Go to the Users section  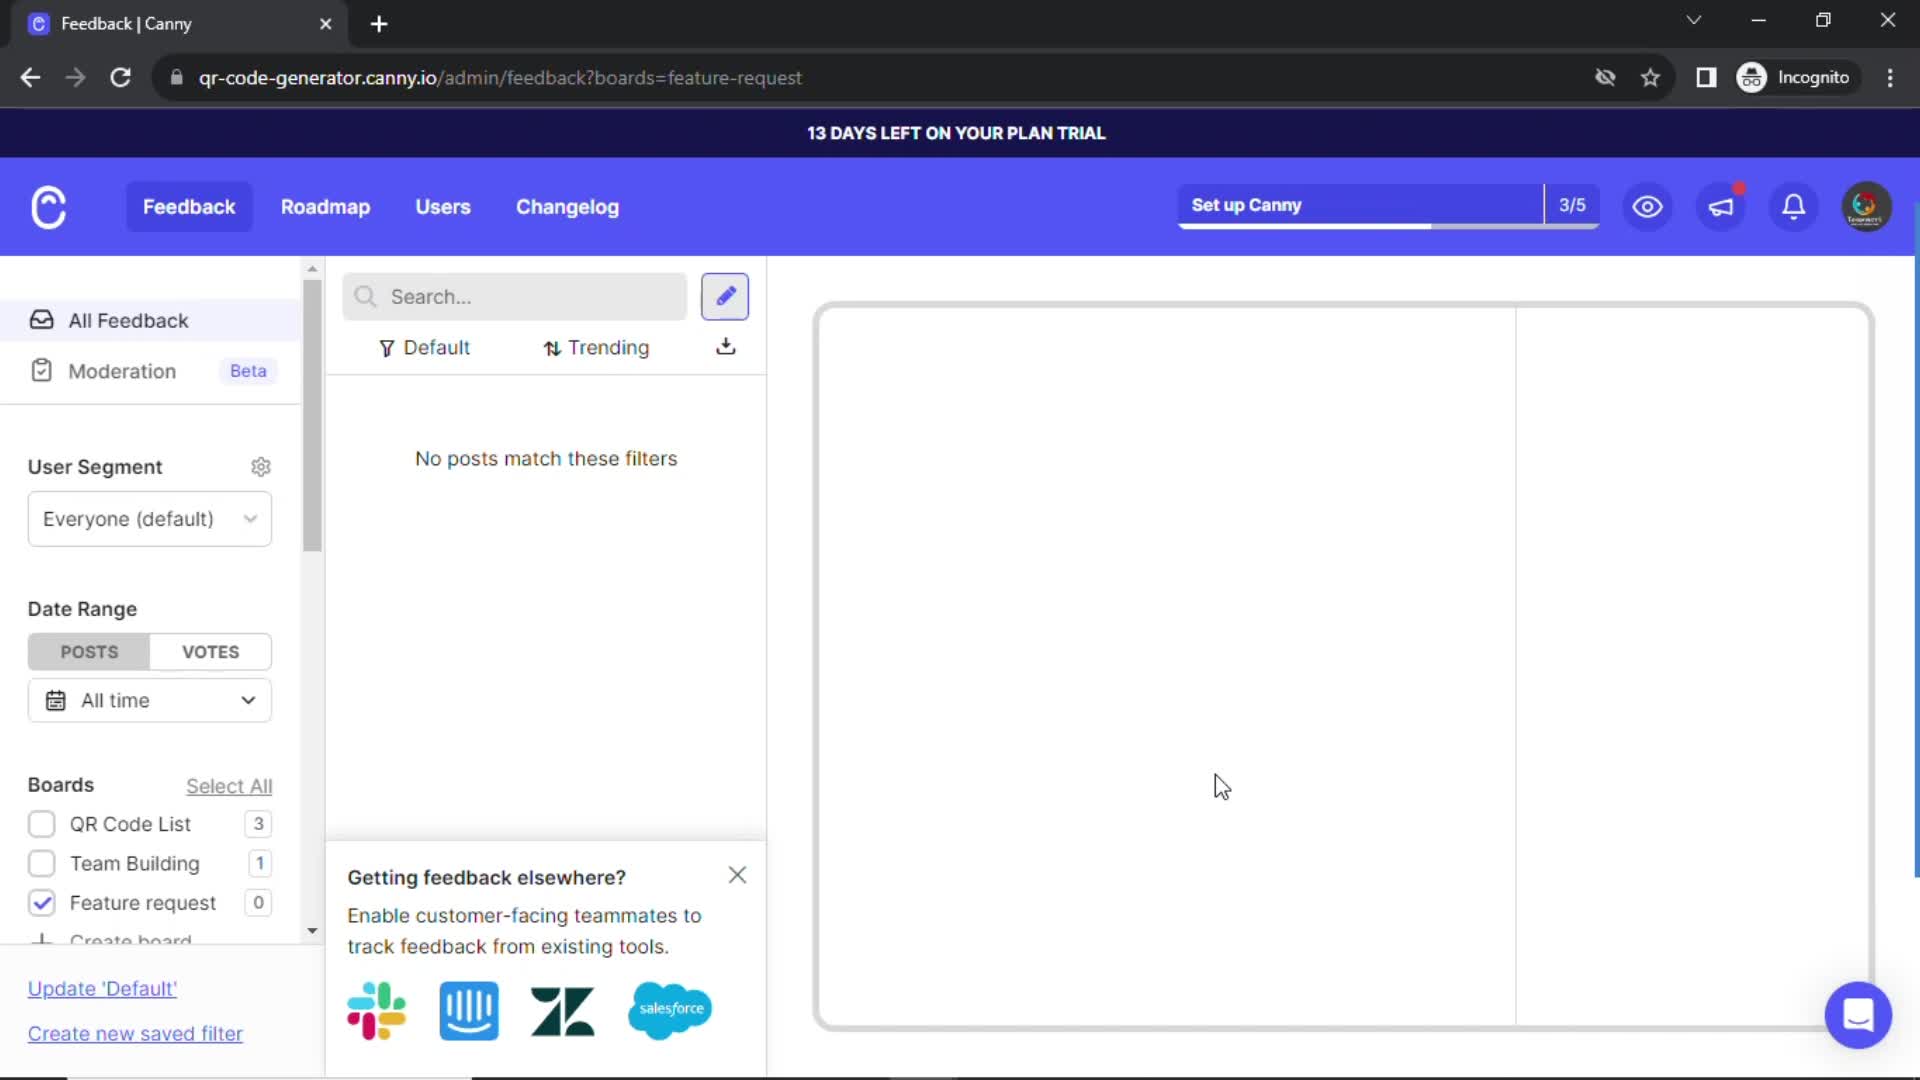point(443,207)
